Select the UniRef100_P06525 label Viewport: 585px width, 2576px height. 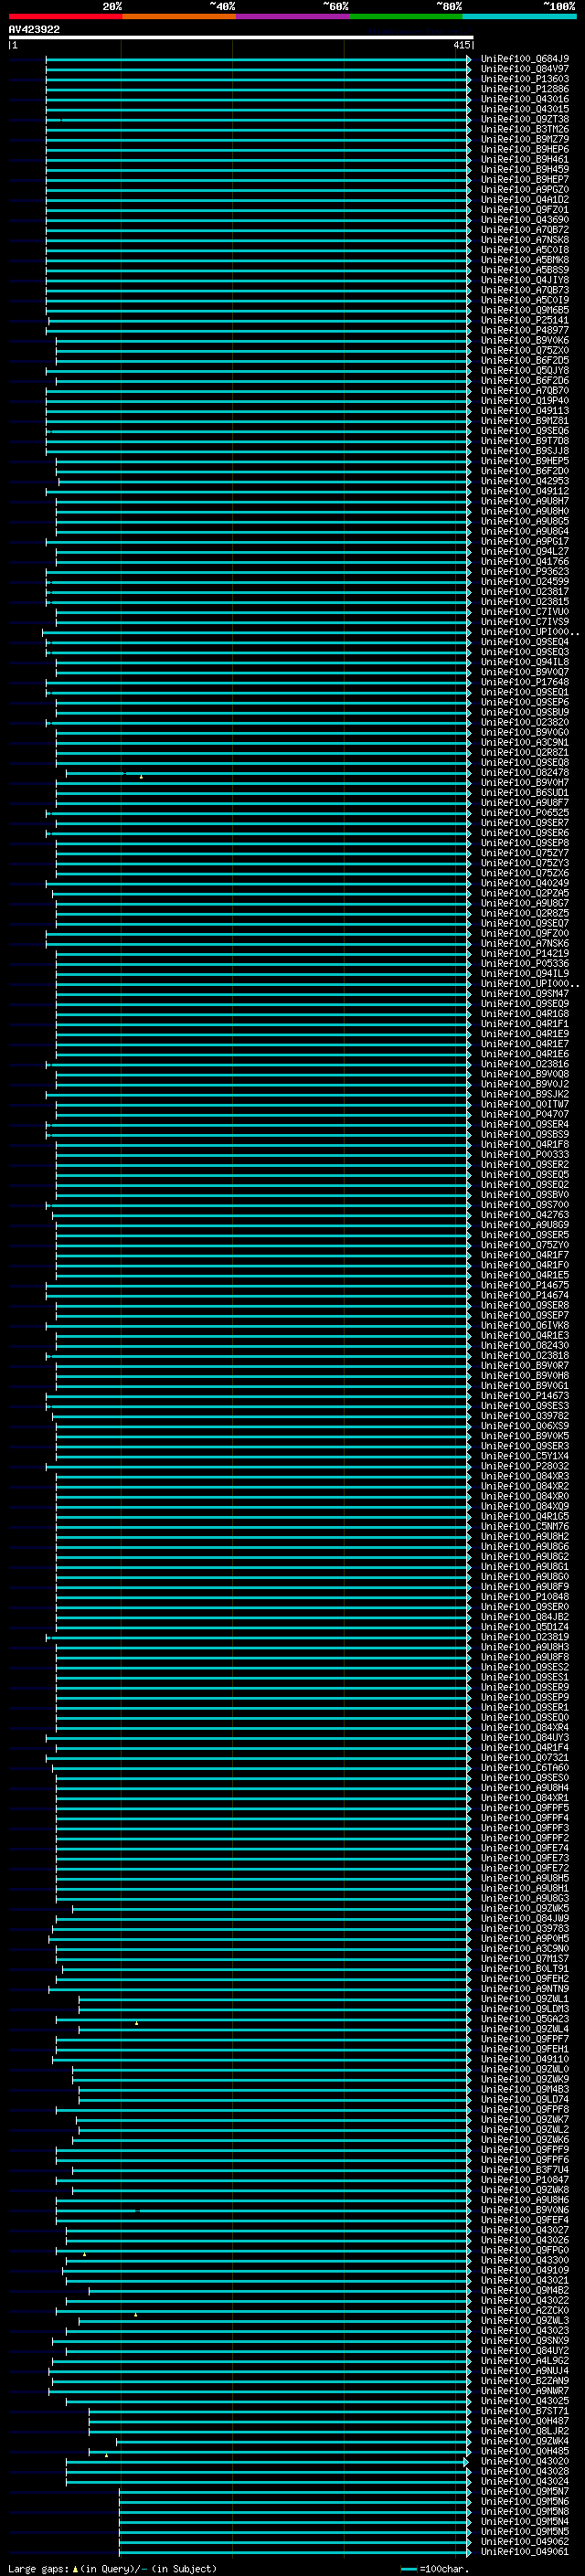524,813
